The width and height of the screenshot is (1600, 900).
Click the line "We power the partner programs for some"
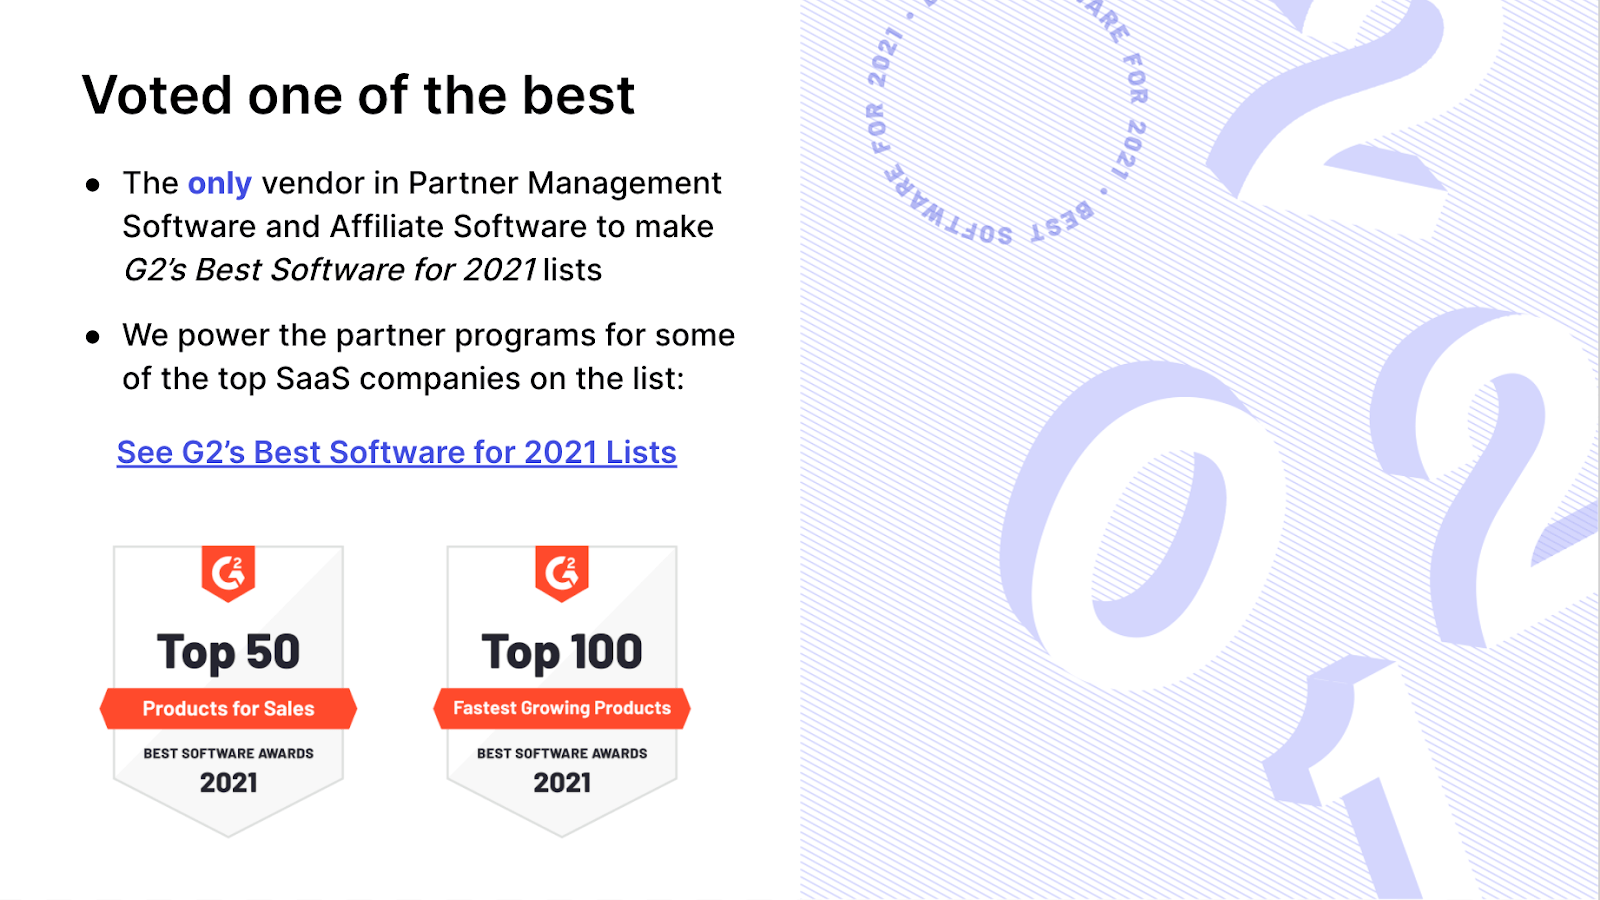click(428, 335)
